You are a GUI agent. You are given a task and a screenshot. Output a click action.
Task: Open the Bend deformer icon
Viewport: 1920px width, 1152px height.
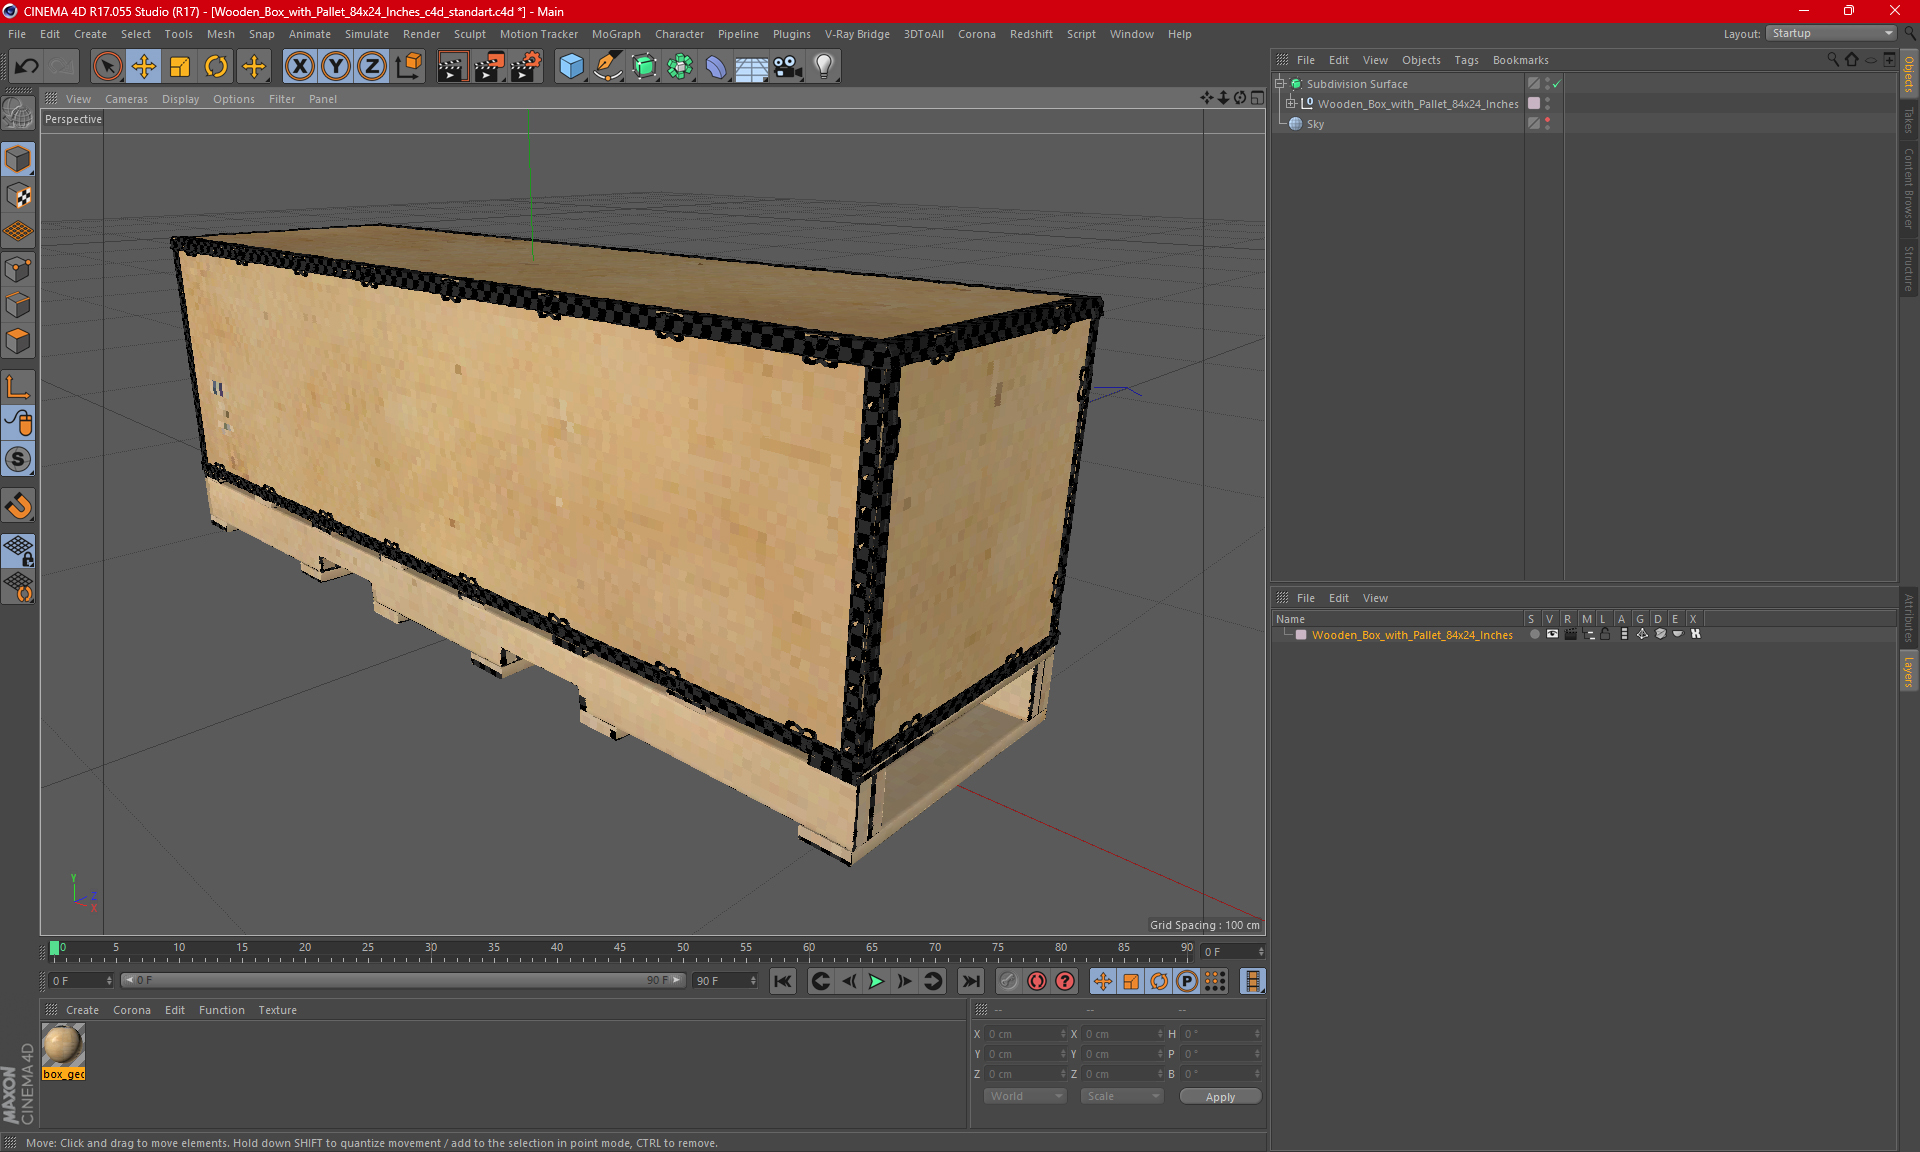tap(716, 66)
